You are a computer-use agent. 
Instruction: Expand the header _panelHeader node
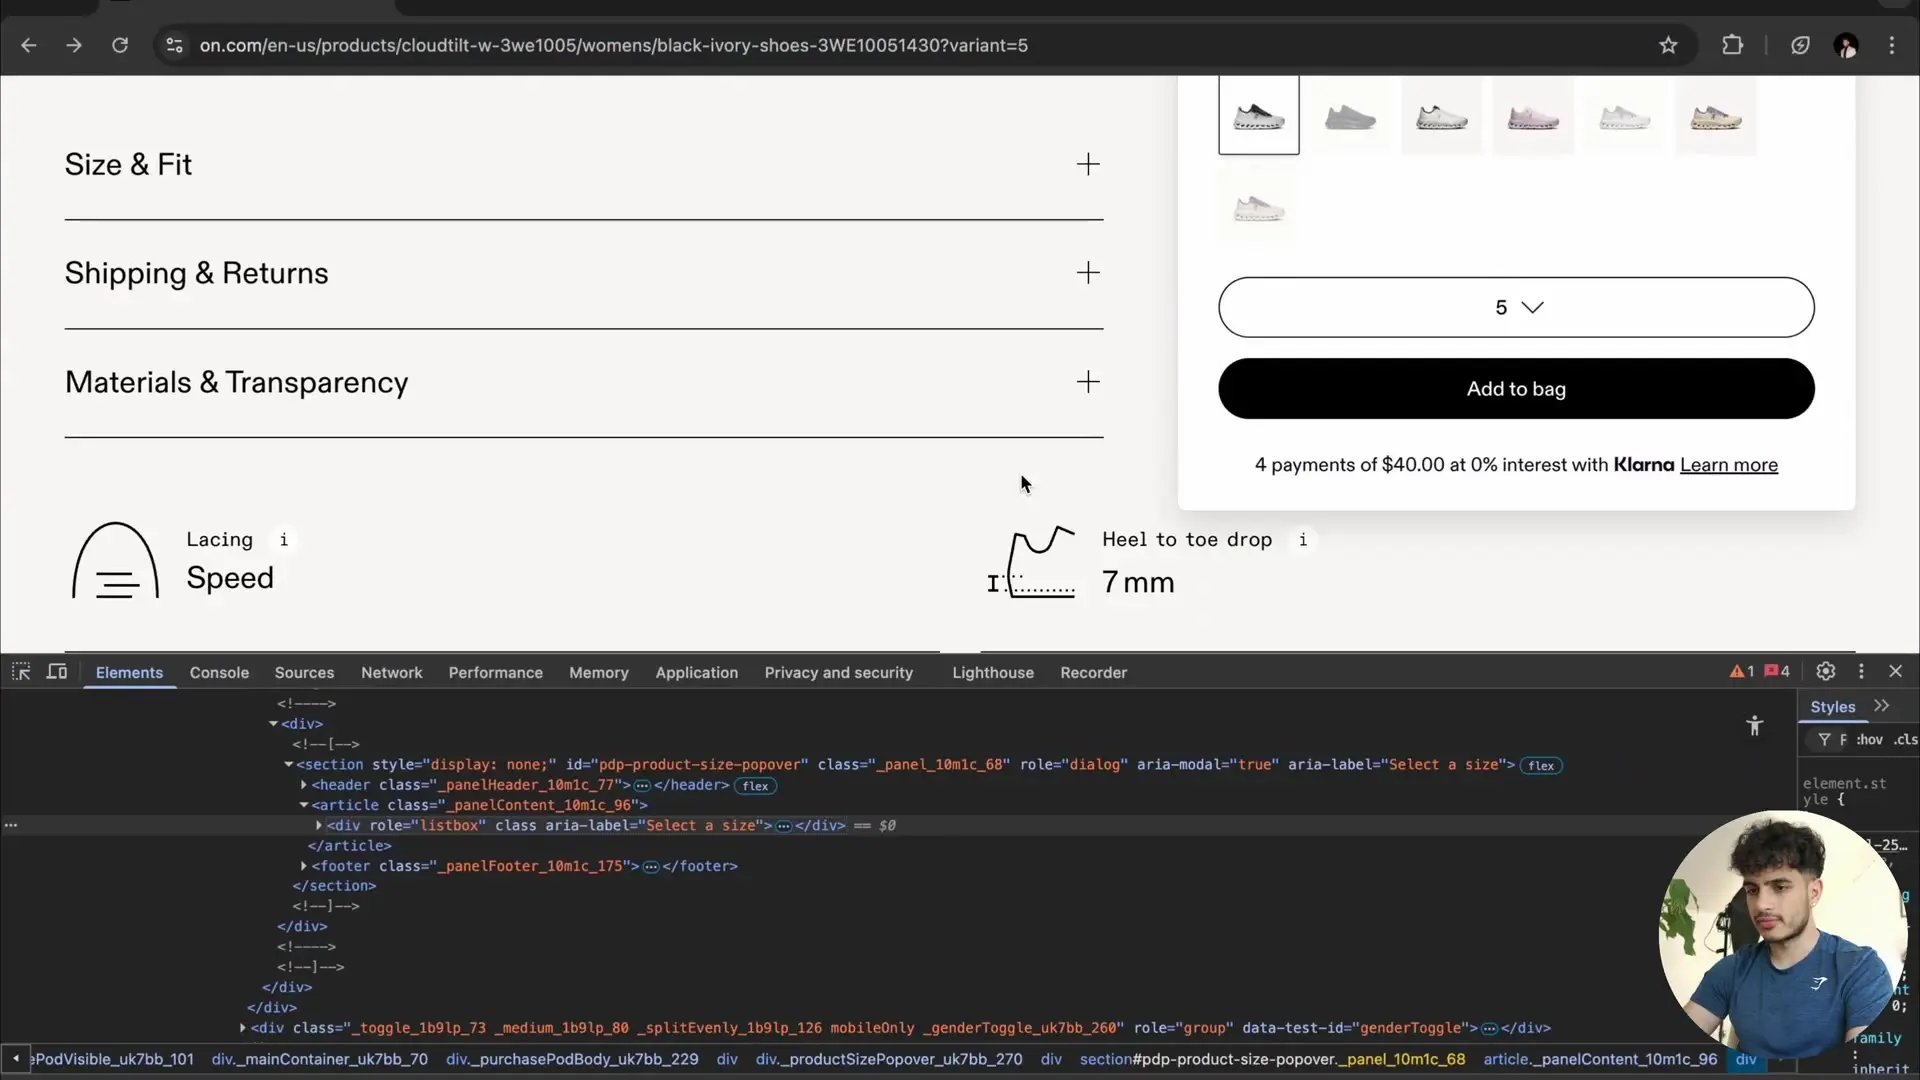click(304, 785)
